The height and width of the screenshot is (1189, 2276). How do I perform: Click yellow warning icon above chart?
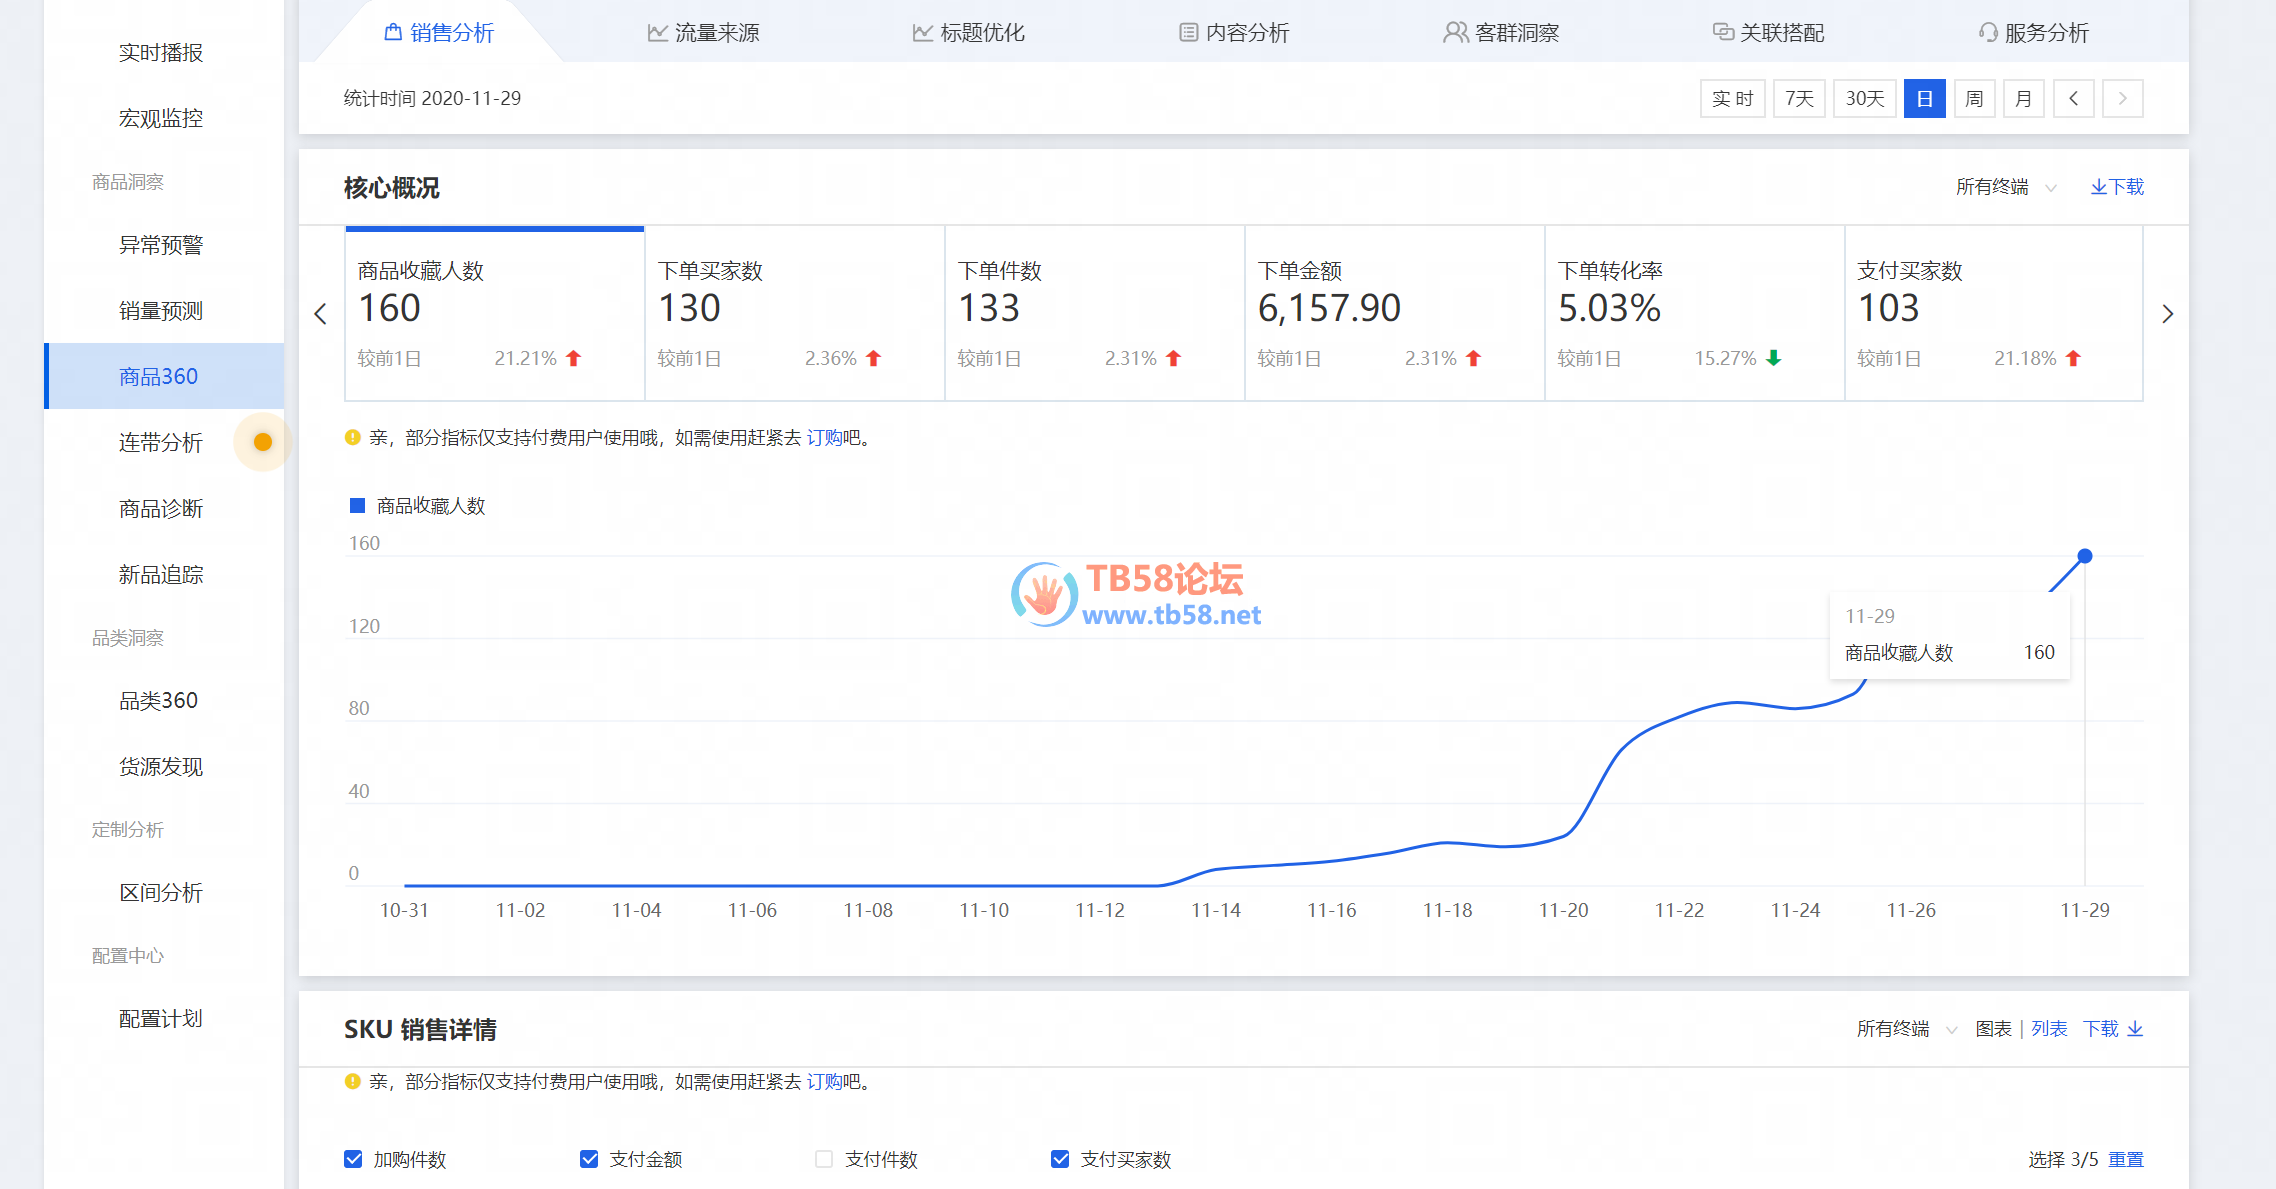352,437
